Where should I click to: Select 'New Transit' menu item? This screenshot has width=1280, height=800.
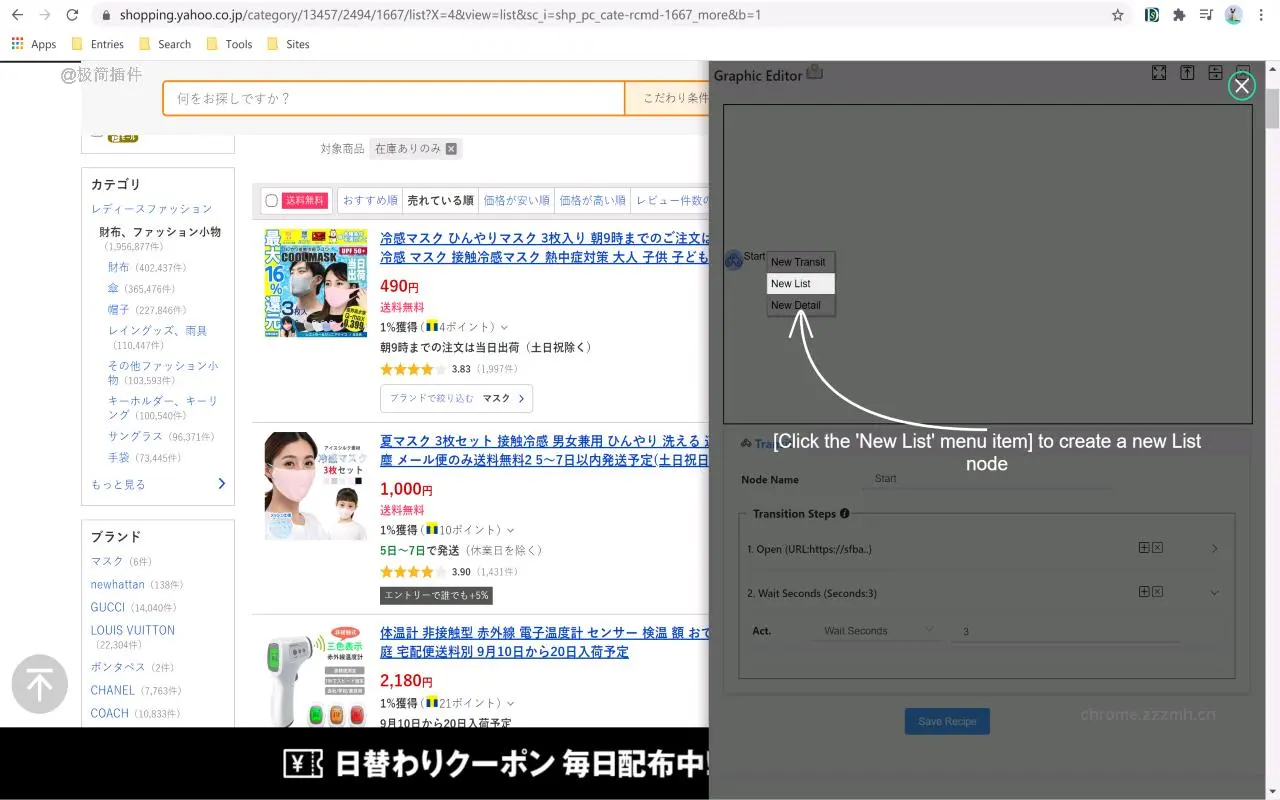[799, 261]
